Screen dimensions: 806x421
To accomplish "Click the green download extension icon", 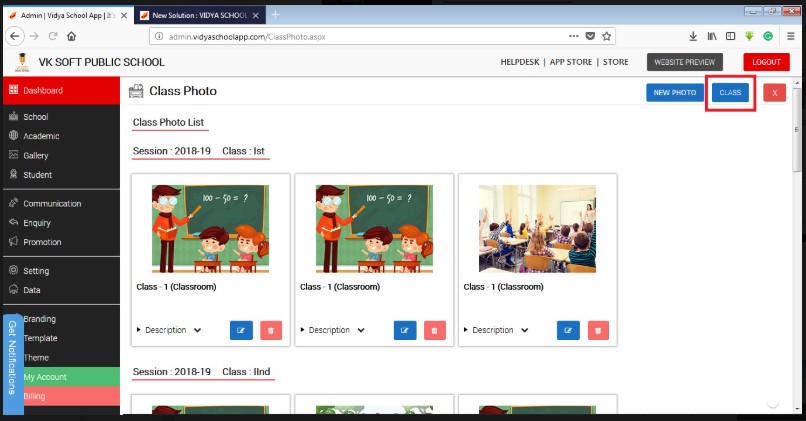I will pyautogui.click(x=749, y=36).
